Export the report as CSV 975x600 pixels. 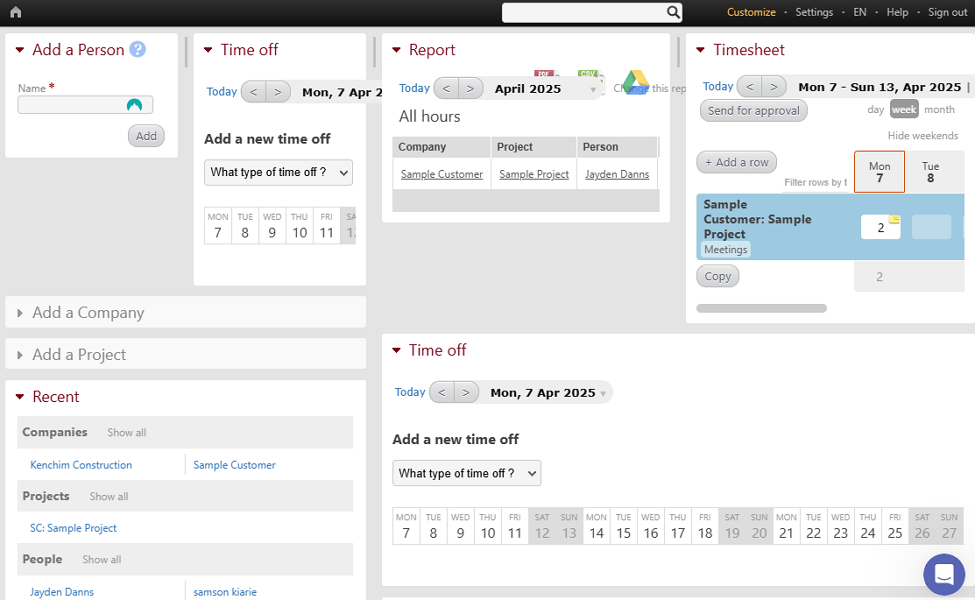coord(588,73)
